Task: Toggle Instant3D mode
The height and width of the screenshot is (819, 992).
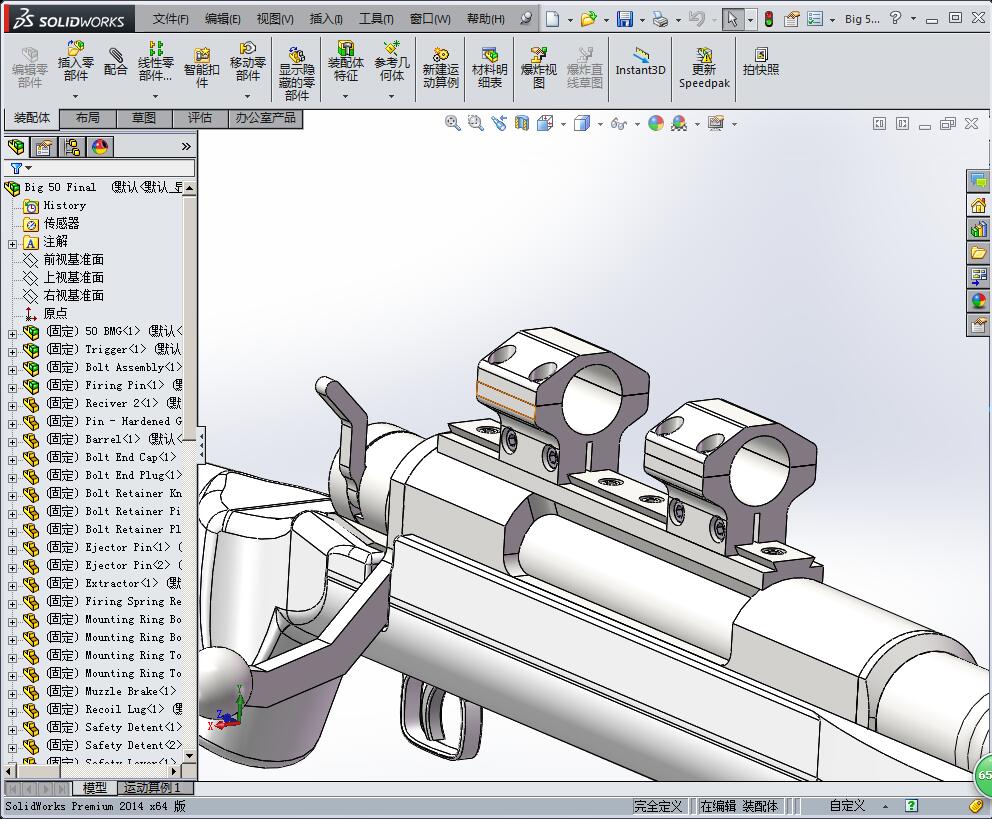Action: (640, 62)
